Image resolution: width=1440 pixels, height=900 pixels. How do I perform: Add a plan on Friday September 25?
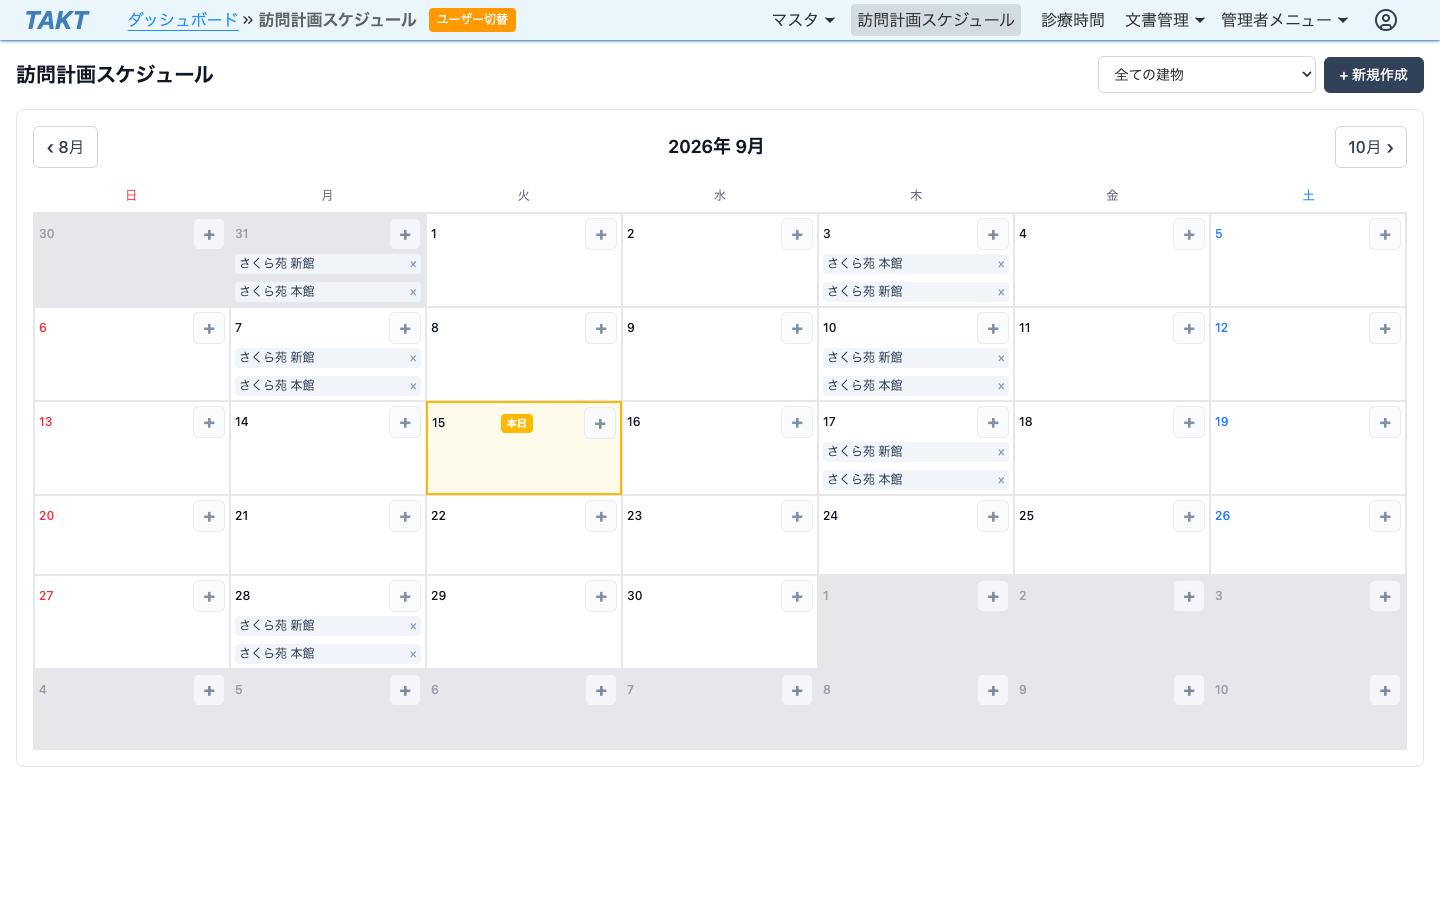(1189, 516)
